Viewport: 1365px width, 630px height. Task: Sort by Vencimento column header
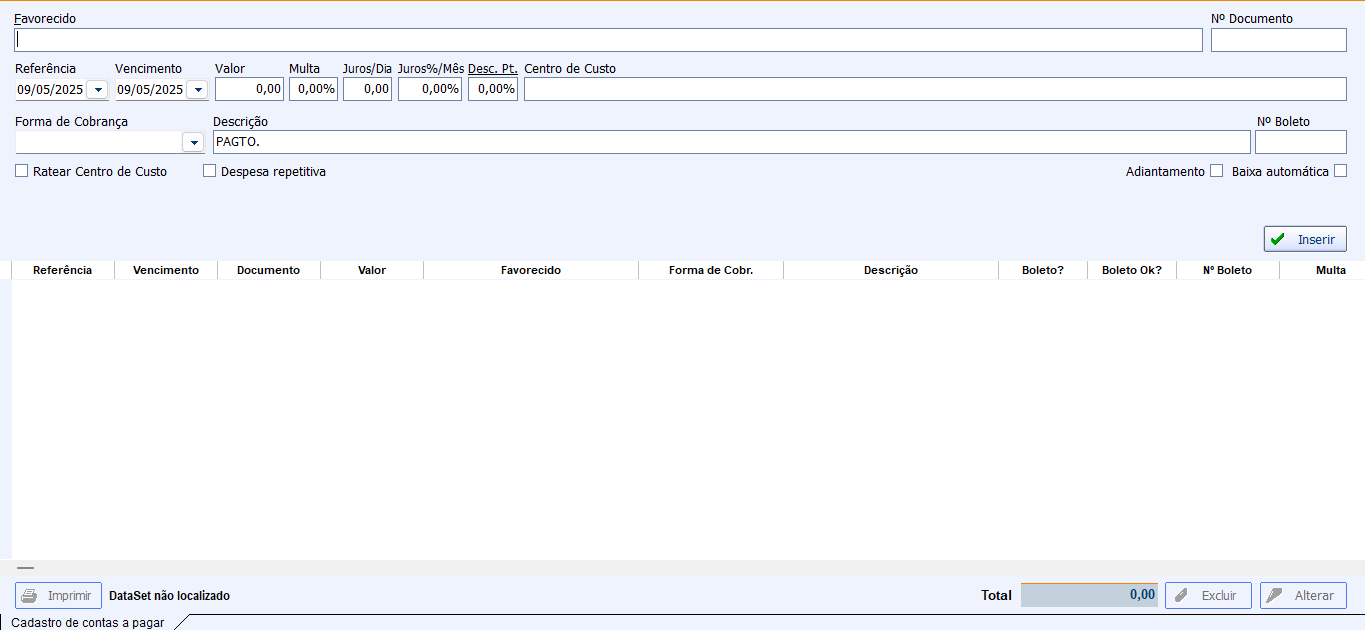pos(166,270)
